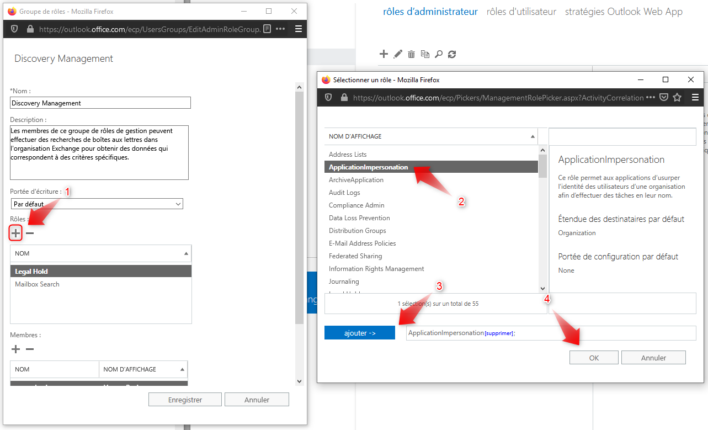Click scroll-up arrow in Discovery Management form
The height and width of the screenshot is (430, 708).
click(299, 87)
